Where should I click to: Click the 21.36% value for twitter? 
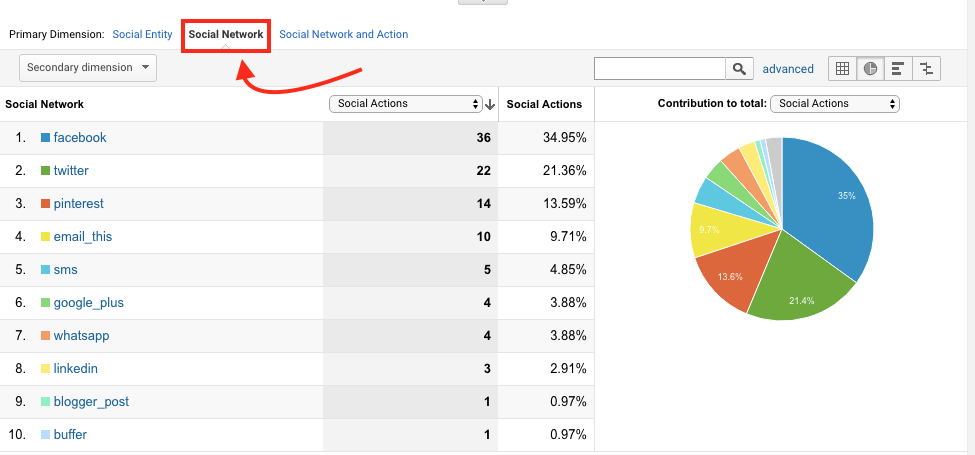pos(565,171)
